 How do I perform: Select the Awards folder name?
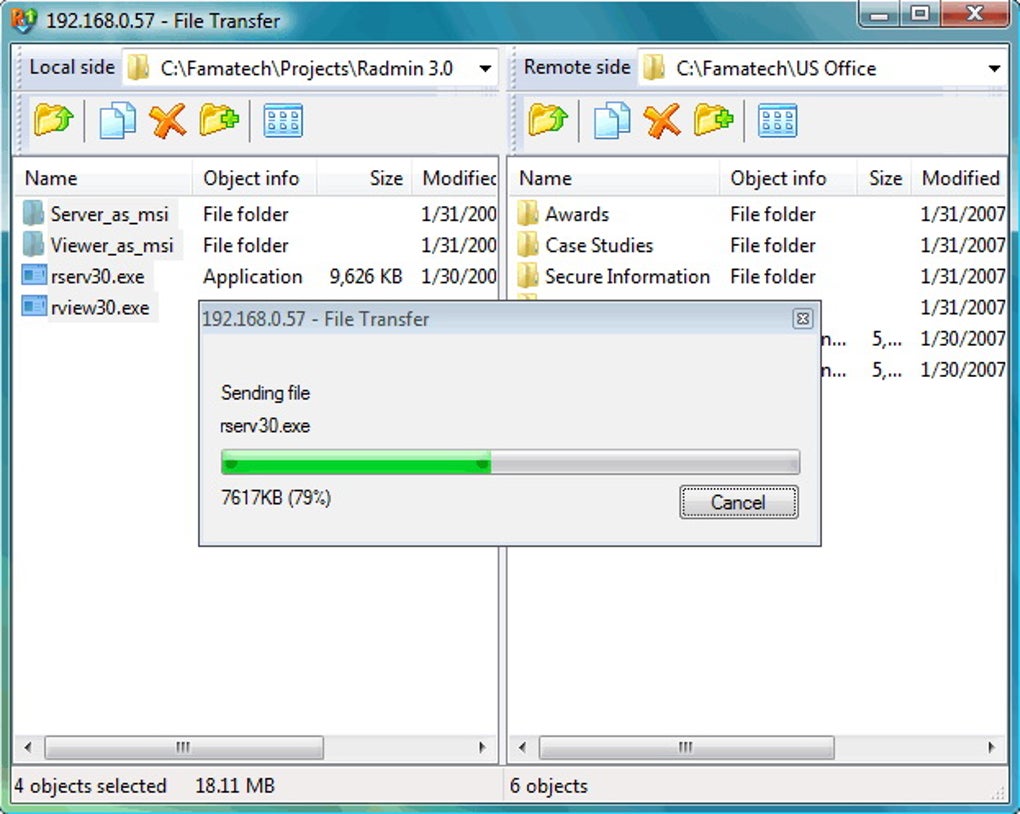[x=577, y=214]
